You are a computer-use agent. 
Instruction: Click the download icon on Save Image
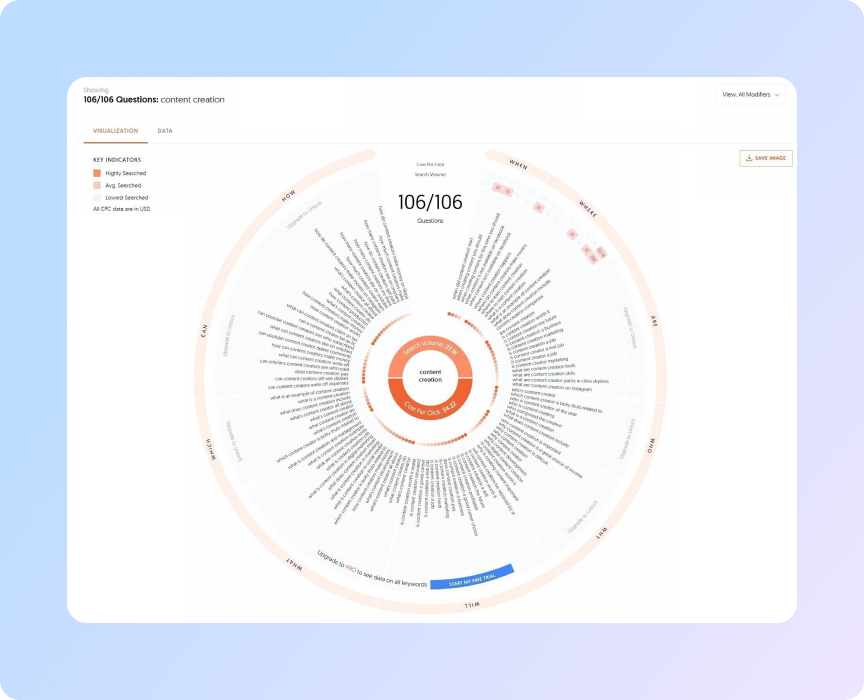pos(748,158)
